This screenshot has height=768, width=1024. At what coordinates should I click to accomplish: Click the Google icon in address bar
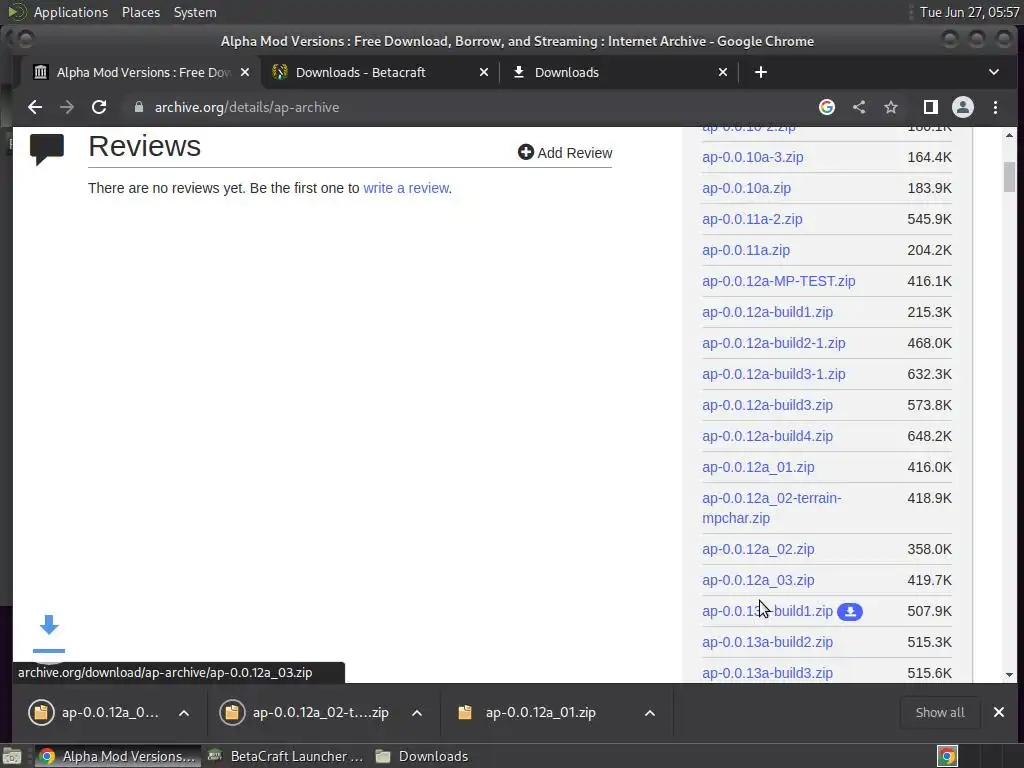(x=827, y=107)
